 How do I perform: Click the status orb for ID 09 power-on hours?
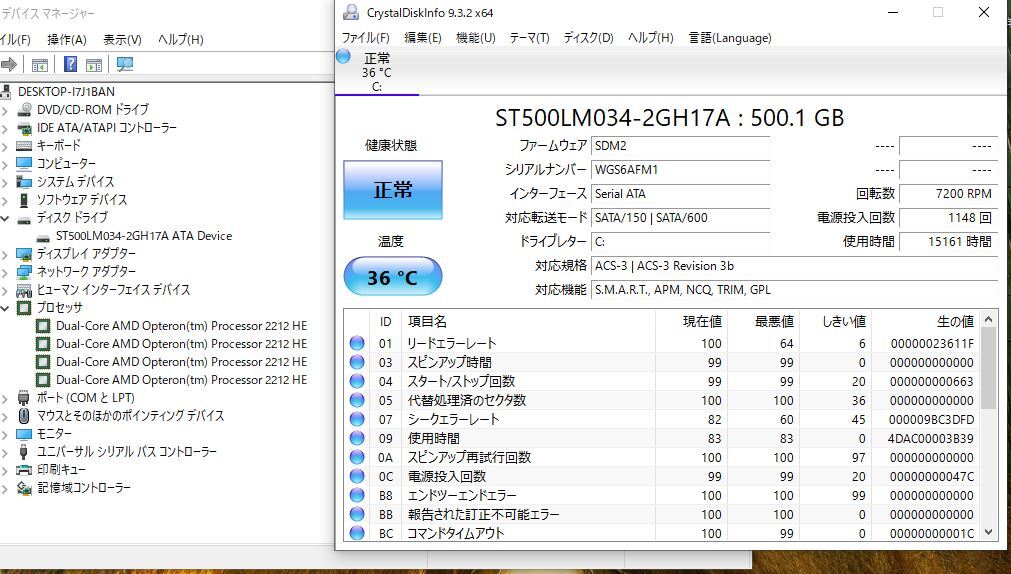coord(357,438)
